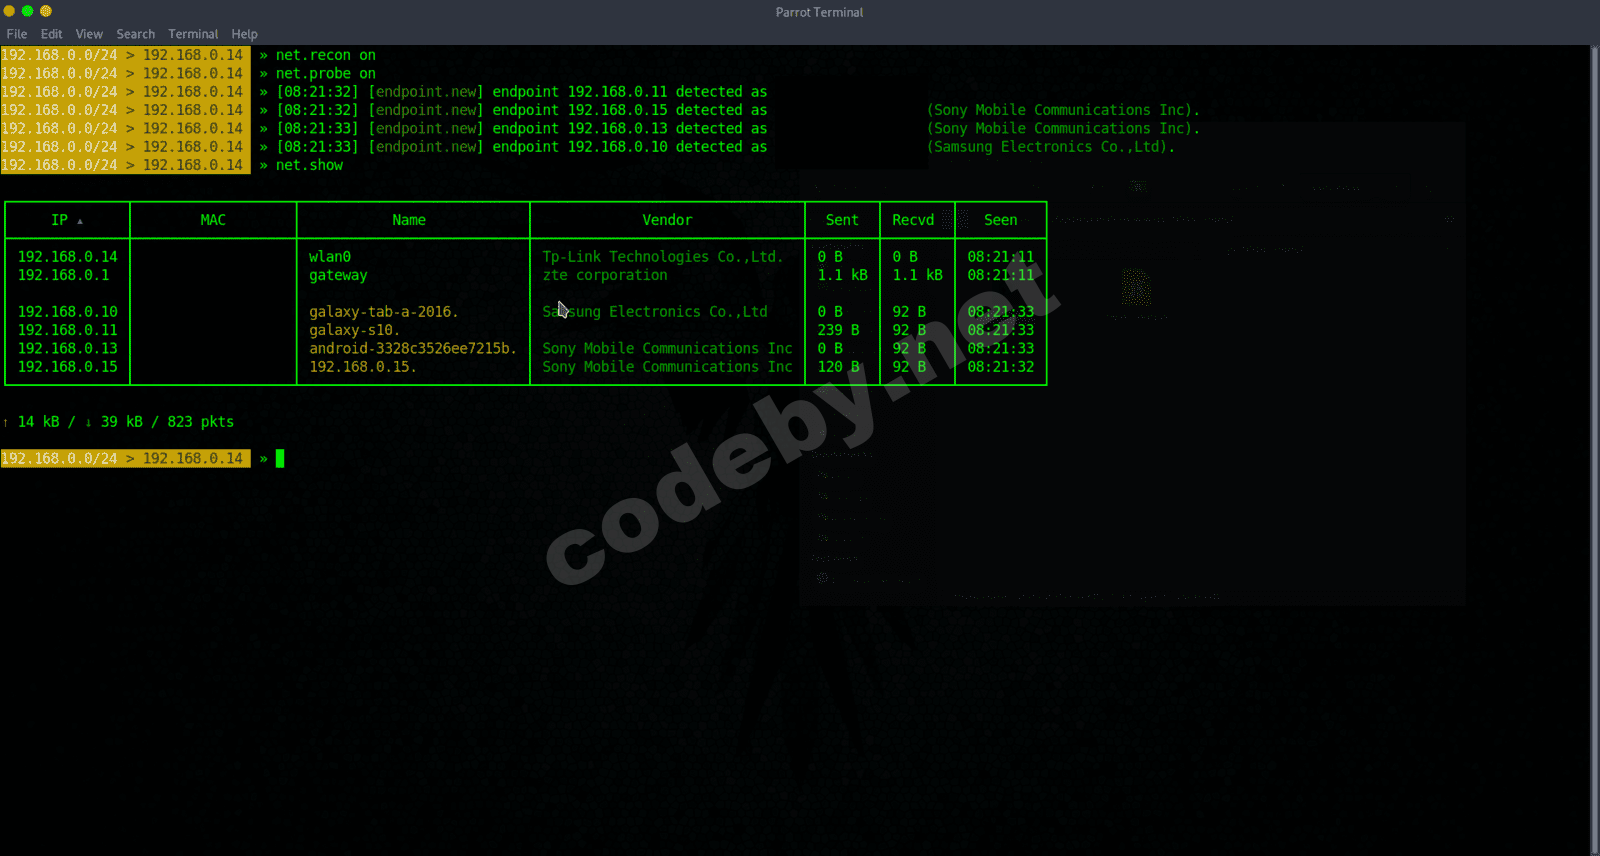1600x856 pixels.
Task: Open the Edit menu
Action: click(x=51, y=34)
